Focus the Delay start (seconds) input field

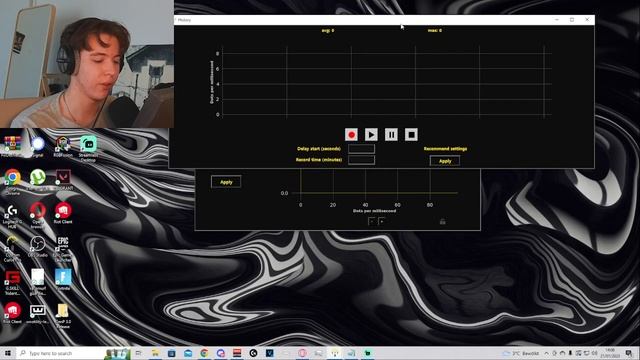pos(361,149)
